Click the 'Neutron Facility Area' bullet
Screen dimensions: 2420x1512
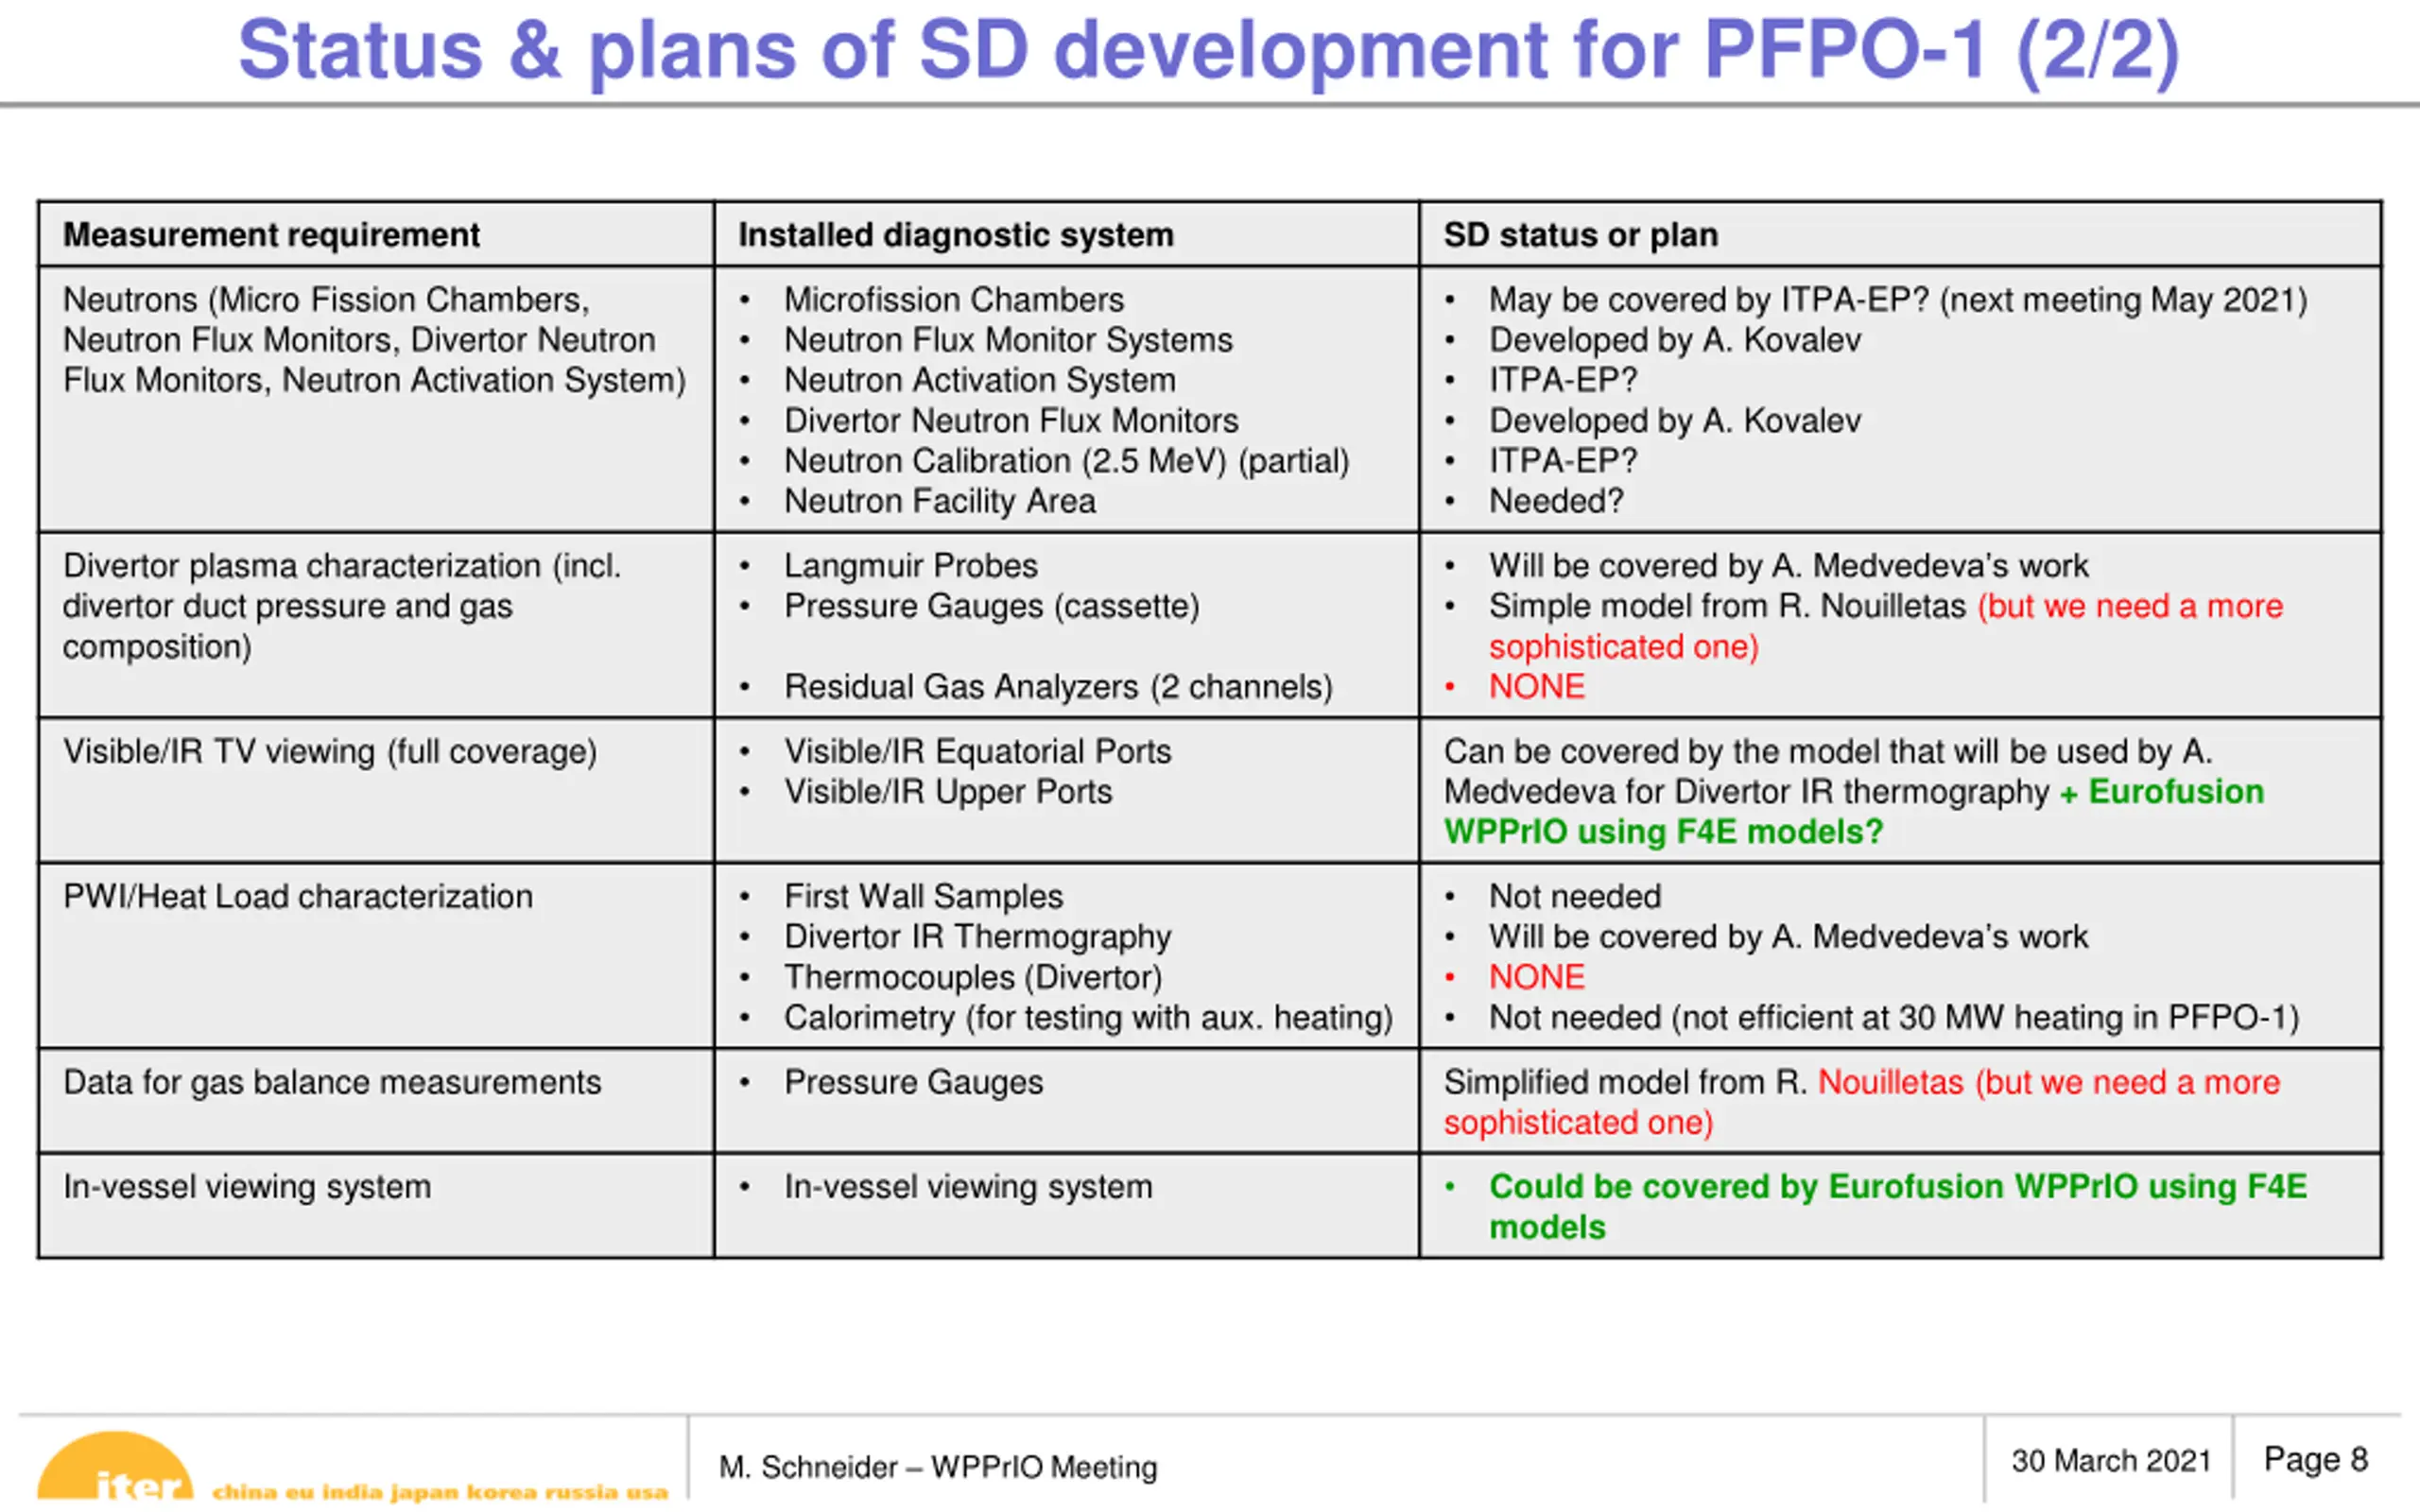coord(939,501)
